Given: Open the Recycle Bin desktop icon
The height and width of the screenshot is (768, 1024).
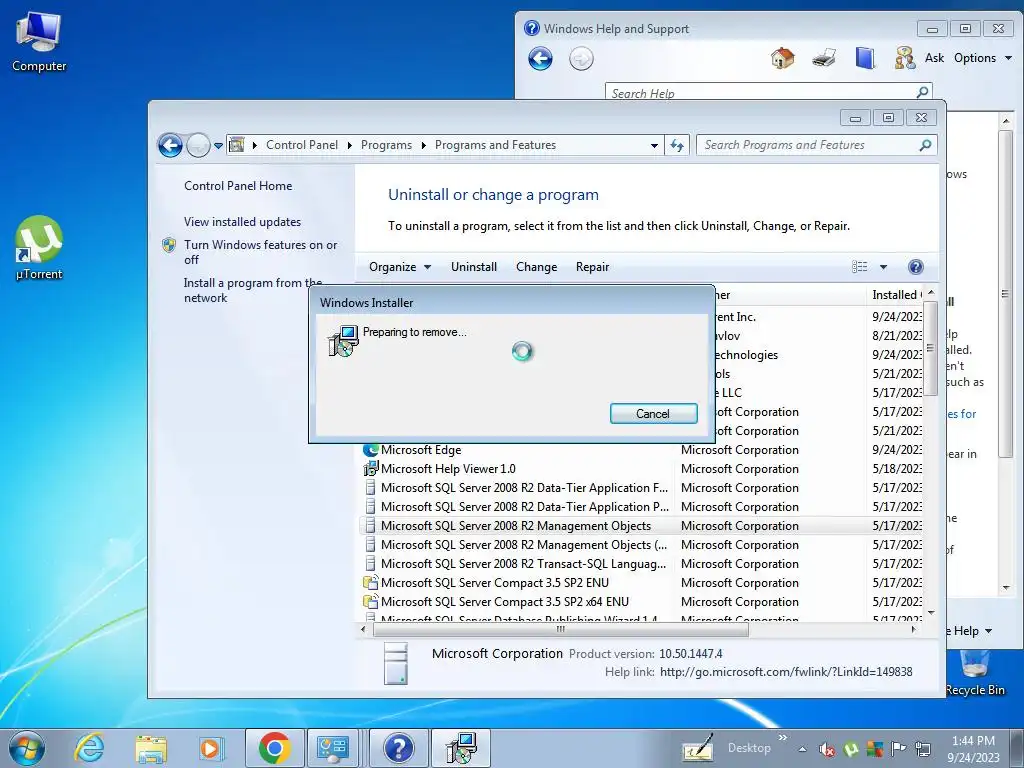Looking at the screenshot, I should [974, 674].
